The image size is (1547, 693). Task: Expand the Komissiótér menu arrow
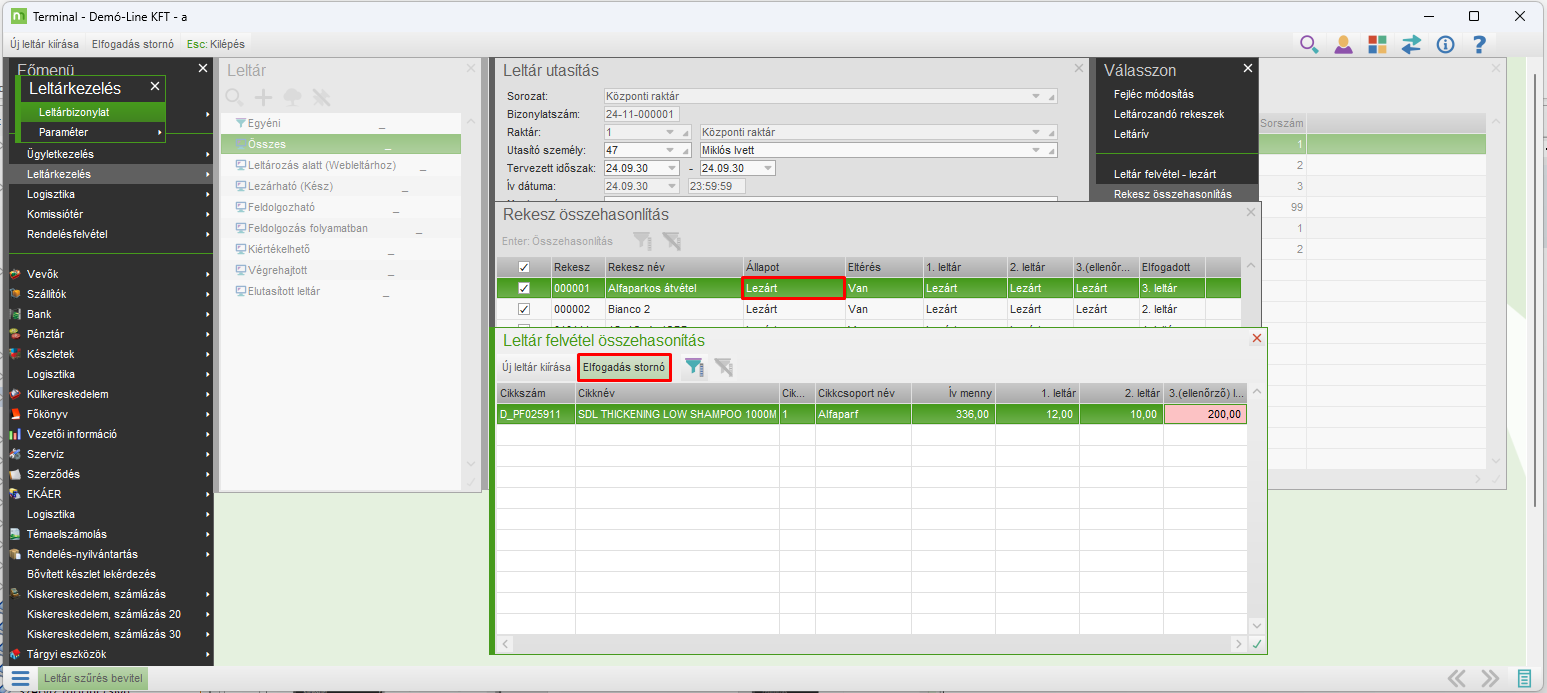pyautogui.click(x=207, y=214)
